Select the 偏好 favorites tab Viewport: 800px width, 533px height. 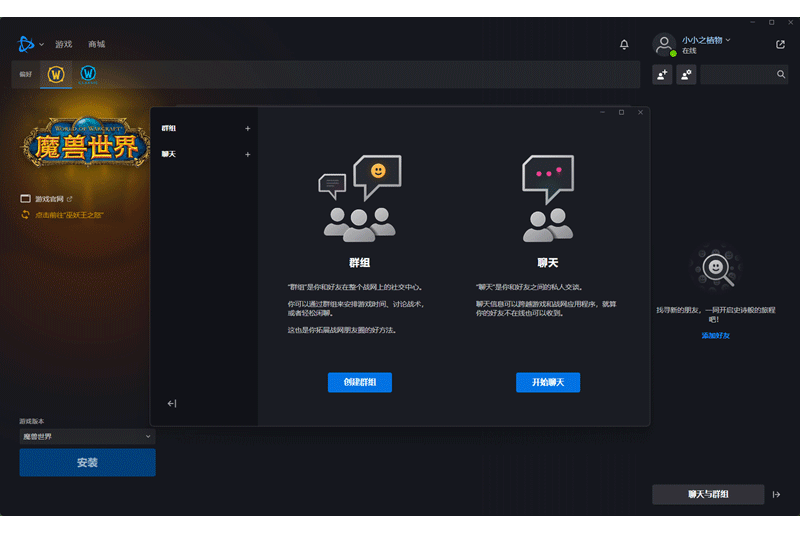(26, 74)
